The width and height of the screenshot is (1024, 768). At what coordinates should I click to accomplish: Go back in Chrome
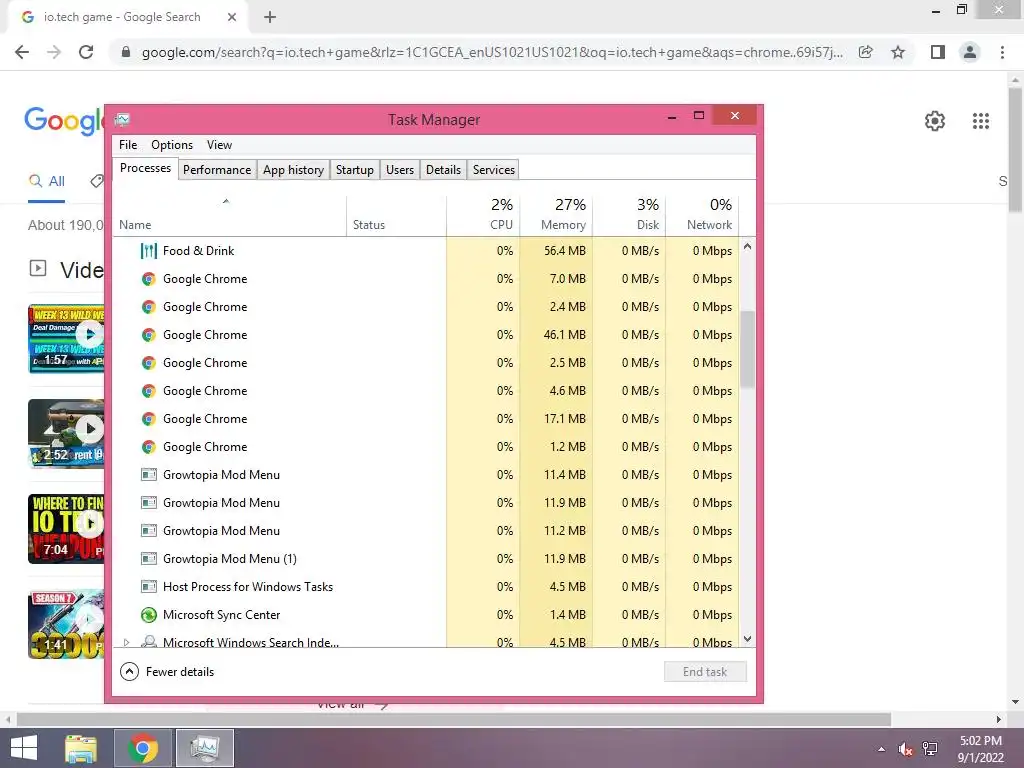pyautogui.click(x=22, y=52)
